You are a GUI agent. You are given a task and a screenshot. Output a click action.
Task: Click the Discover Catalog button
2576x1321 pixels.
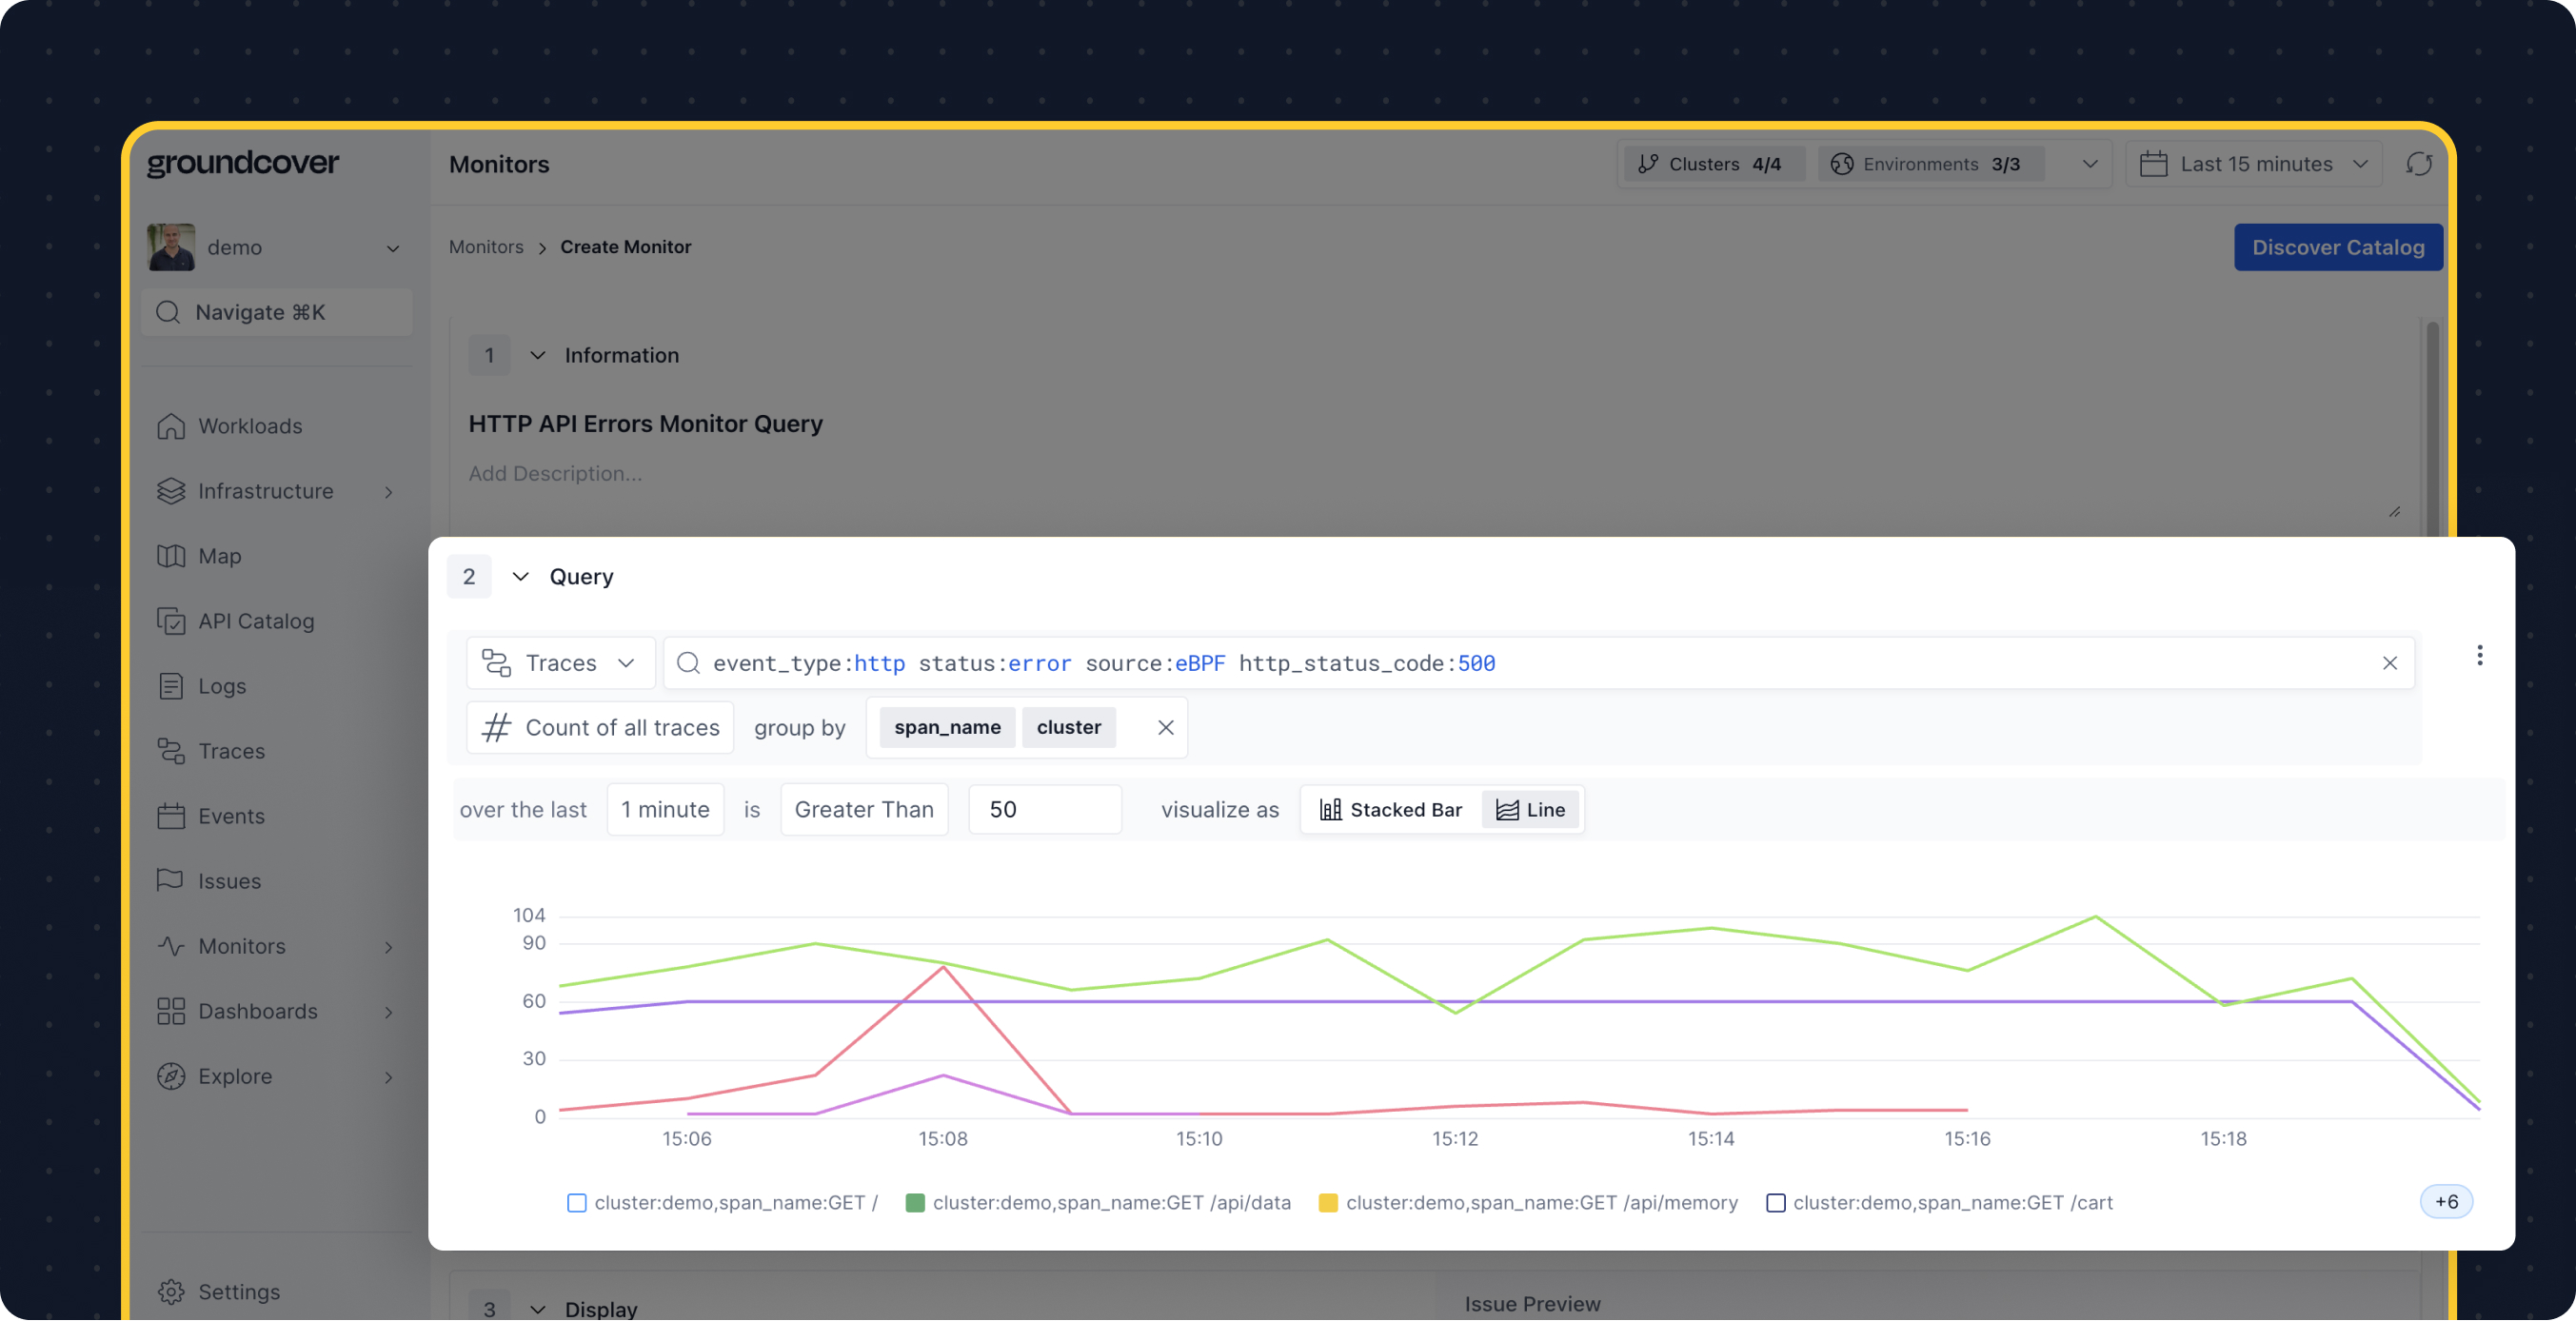(x=2337, y=247)
